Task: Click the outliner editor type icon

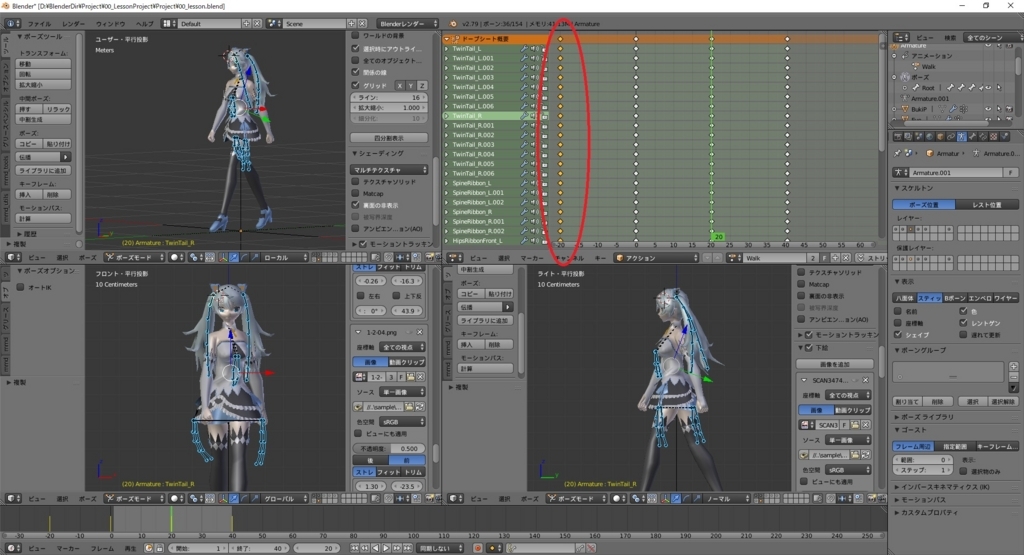Action: click(901, 37)
